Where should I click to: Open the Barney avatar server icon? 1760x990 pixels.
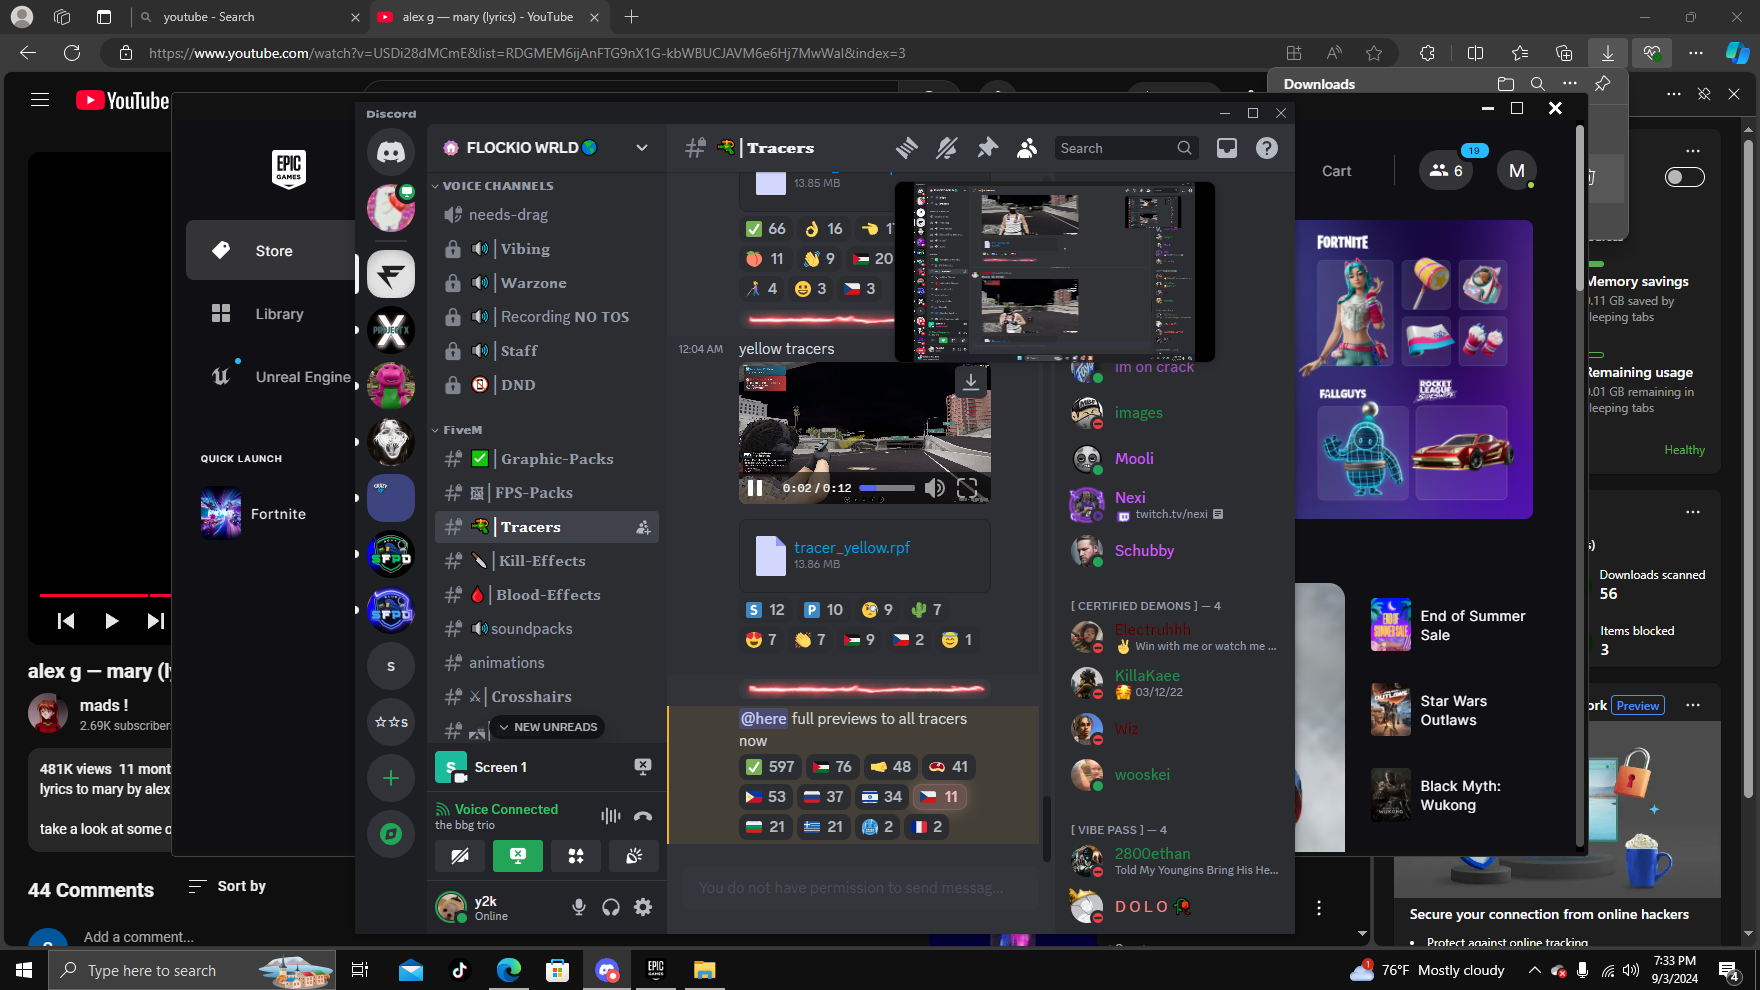point(391,385)
